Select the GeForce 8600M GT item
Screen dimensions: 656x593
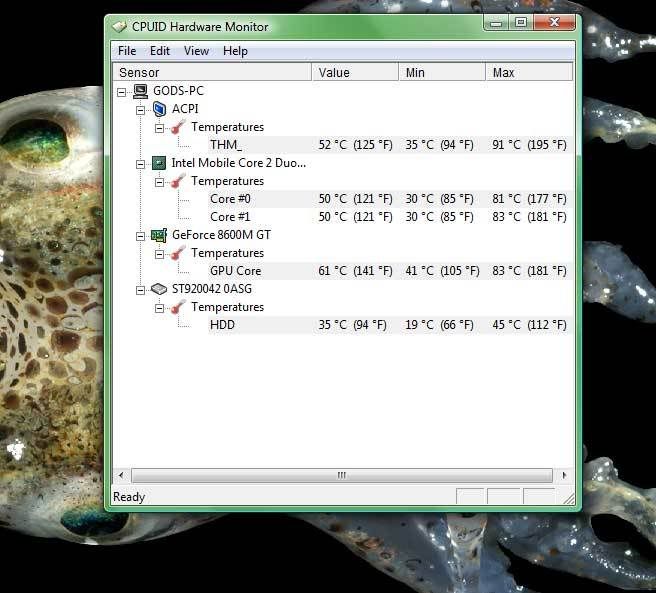(221, 235)
